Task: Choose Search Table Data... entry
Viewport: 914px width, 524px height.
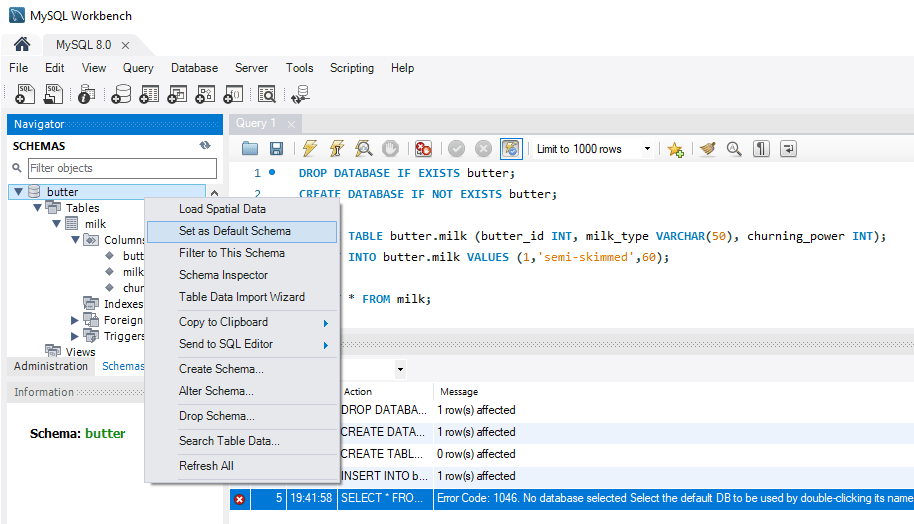Action: 242,441
